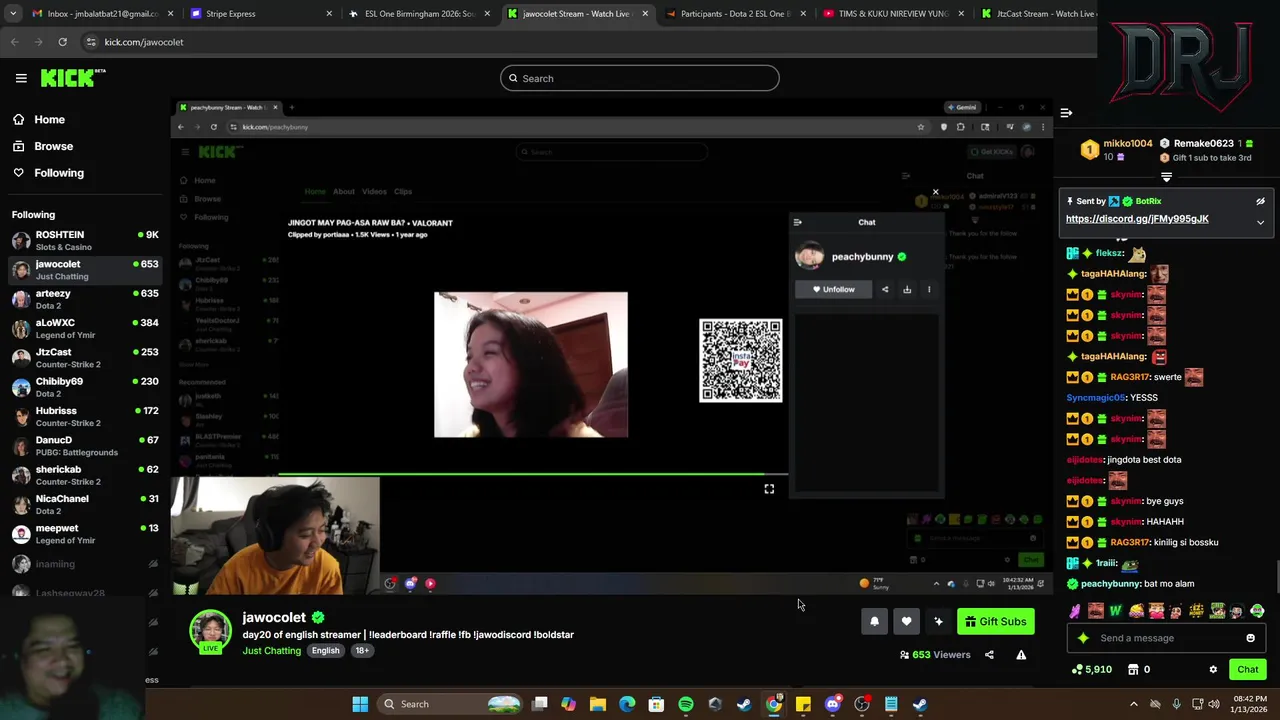The height and width of the screenshot is (720, 1280).
Task: Open arteezy channel in Following list
Action: [85, 299]
